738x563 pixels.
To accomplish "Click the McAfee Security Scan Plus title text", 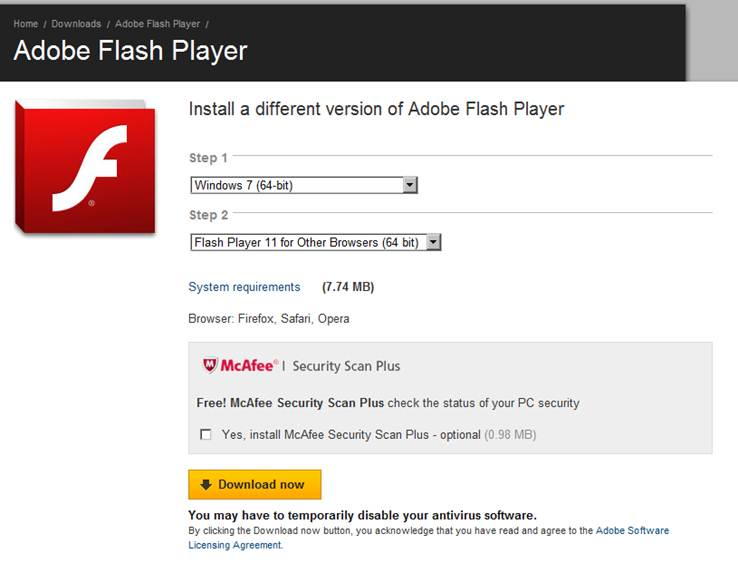I will click(346, 366).
